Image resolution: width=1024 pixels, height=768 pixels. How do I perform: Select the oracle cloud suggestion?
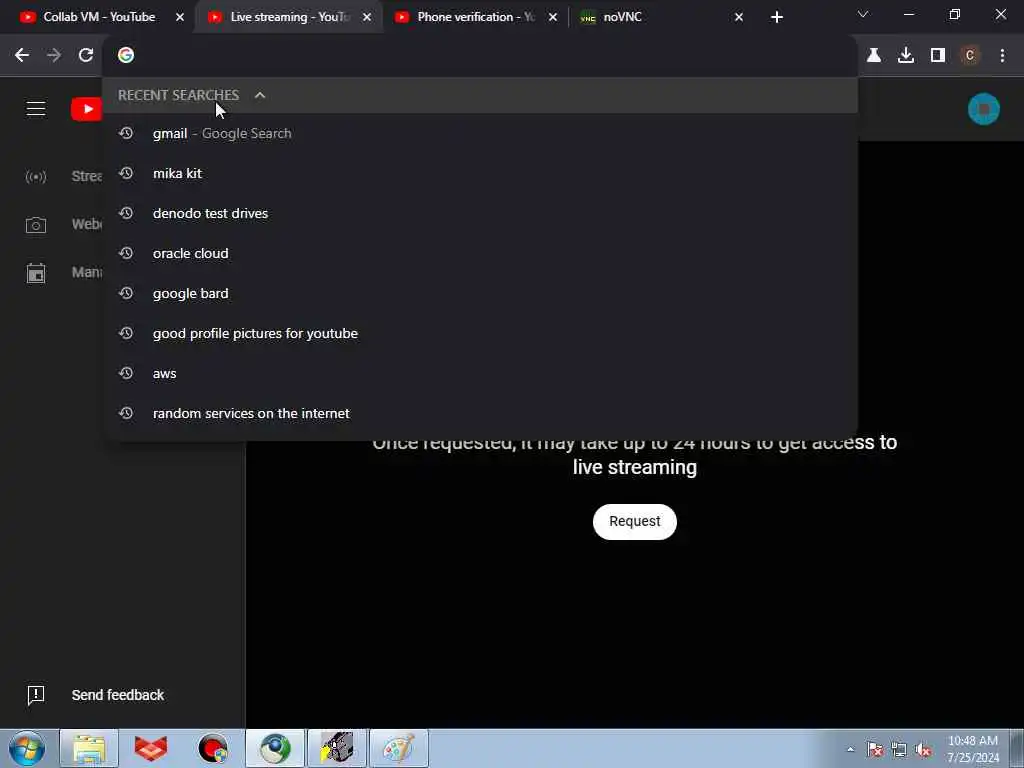tap(480, 253)
